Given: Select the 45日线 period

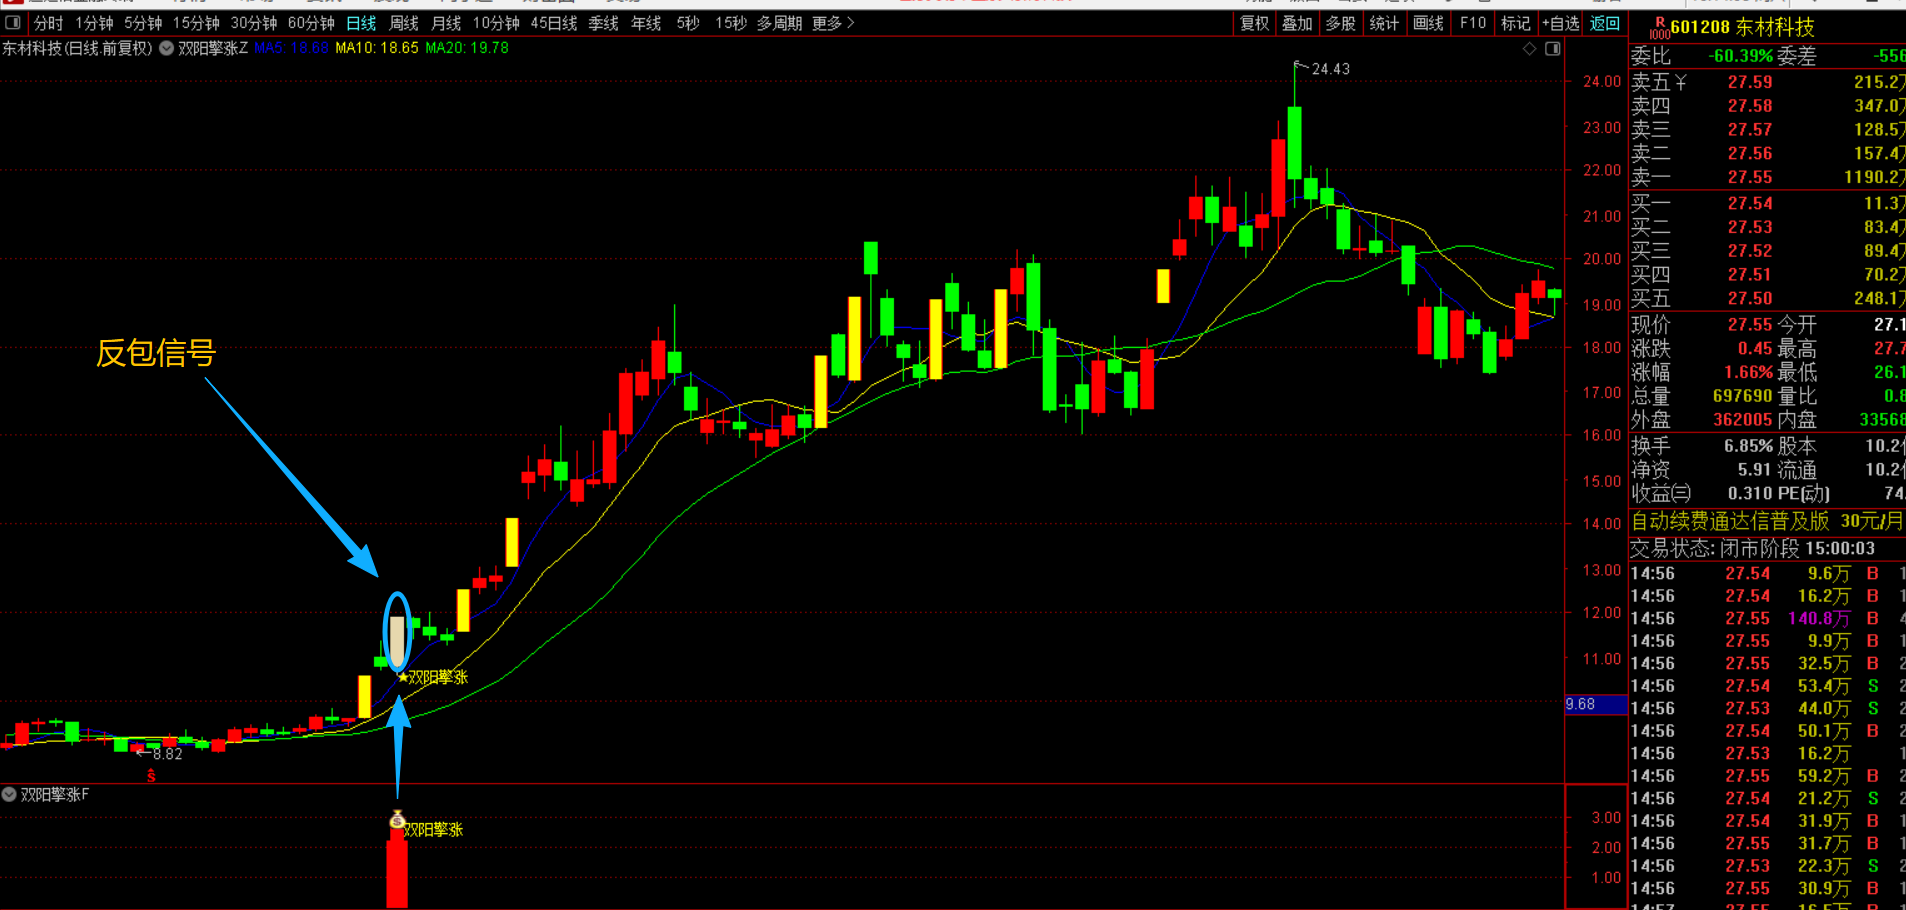Looking at the screenshot, I should [554, 23].
